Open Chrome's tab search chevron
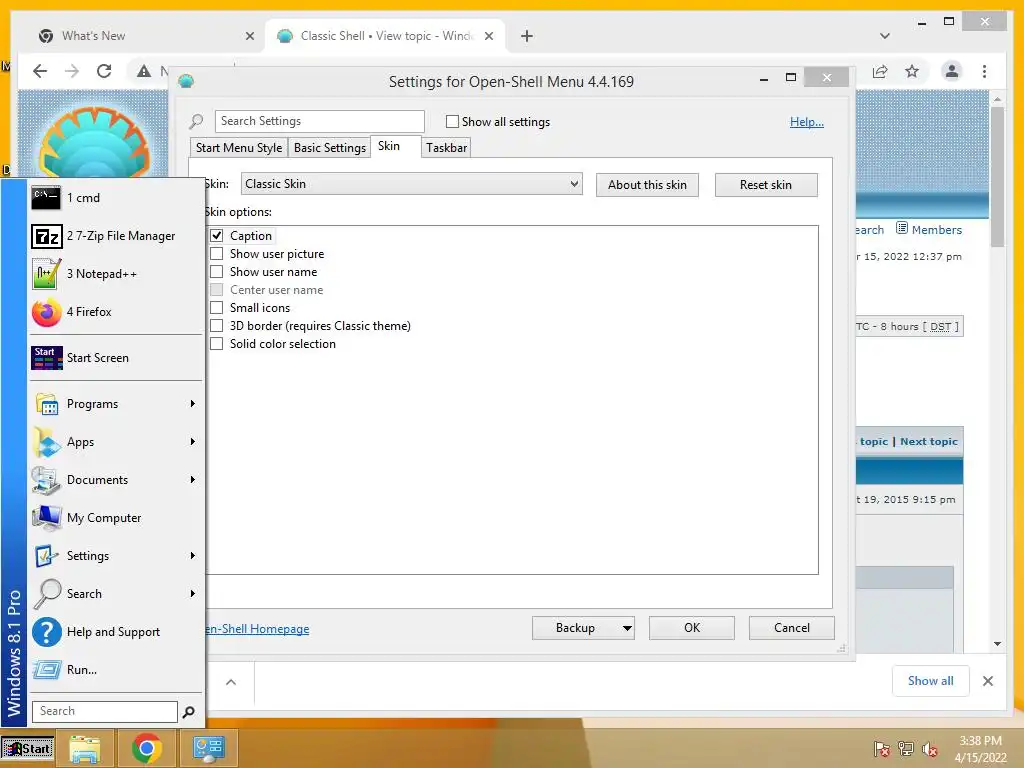The height and width of the screenshot is (768, 1024). pos(885,36)
